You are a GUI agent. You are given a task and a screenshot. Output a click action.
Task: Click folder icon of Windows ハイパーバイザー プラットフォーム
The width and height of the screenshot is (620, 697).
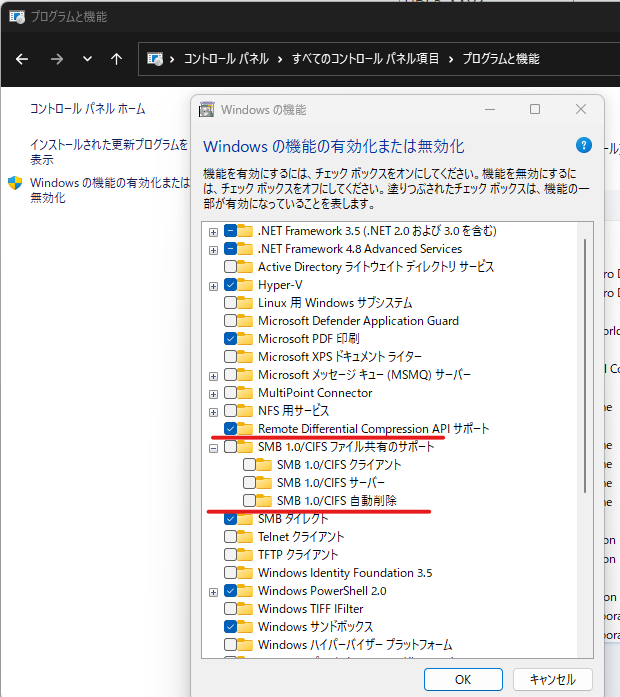[x=245, y=645]
